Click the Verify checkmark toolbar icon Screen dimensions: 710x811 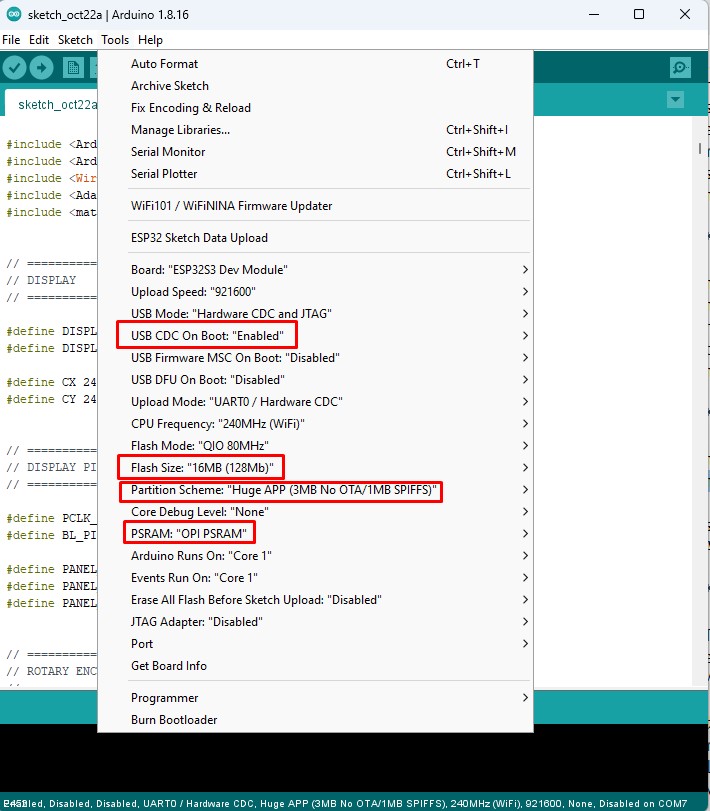[x=14, y=68]
